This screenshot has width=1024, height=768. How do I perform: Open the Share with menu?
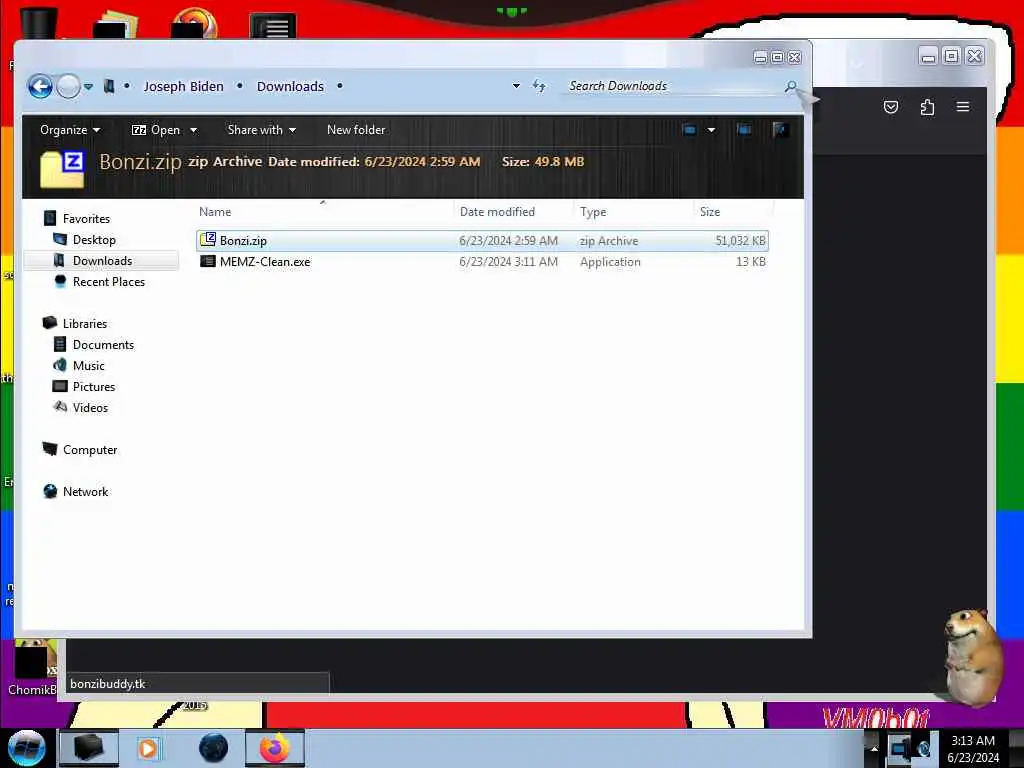tap(261, 130)
